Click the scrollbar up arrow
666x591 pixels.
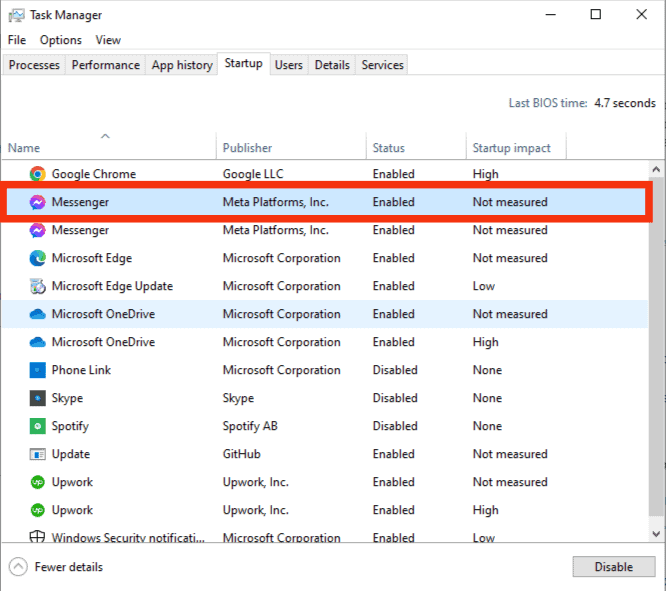point(656,169)
